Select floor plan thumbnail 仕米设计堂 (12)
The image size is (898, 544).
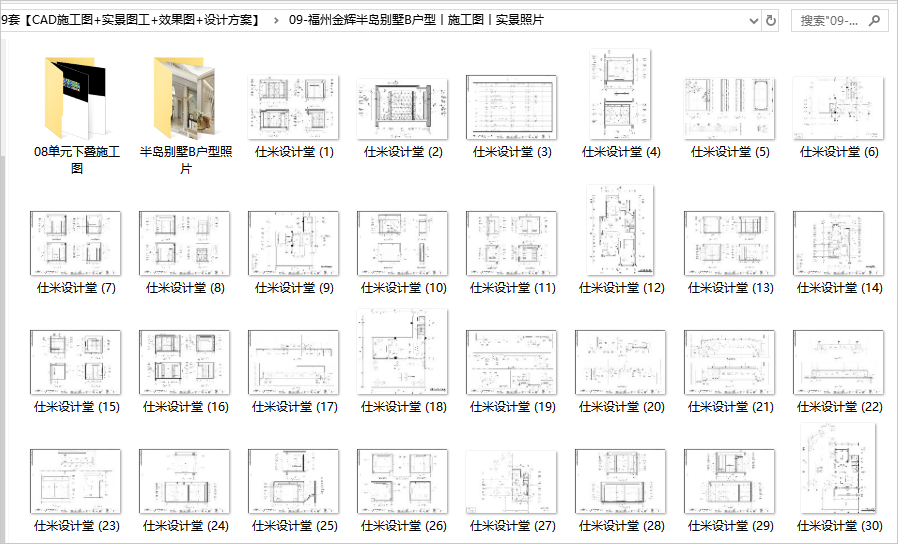click(620, 230)
